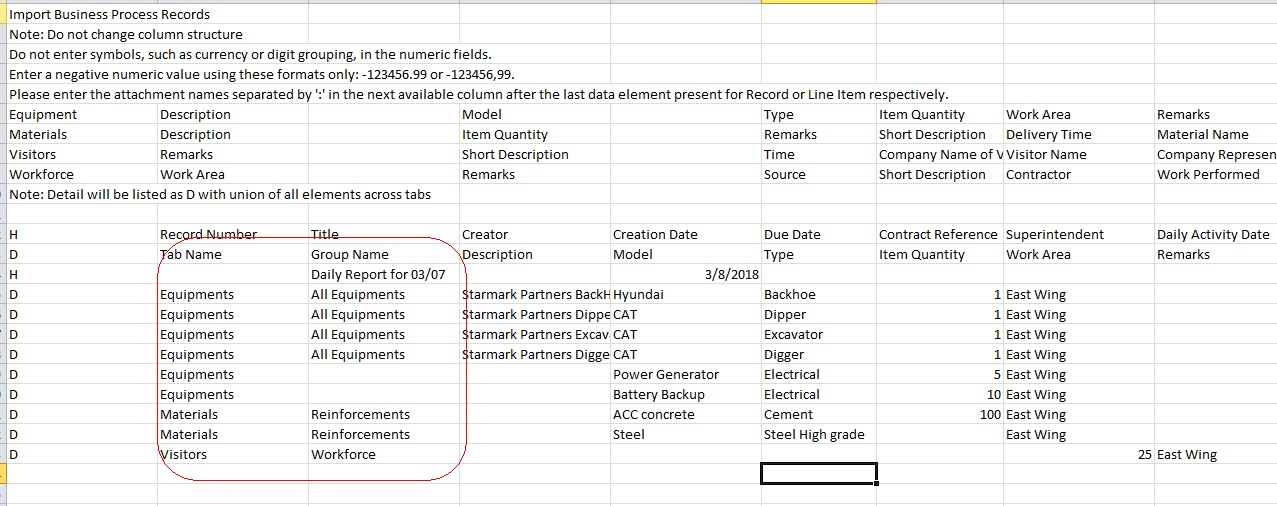
Task: Select the 'Backhoe' type cell
Action: pos(819,294)
